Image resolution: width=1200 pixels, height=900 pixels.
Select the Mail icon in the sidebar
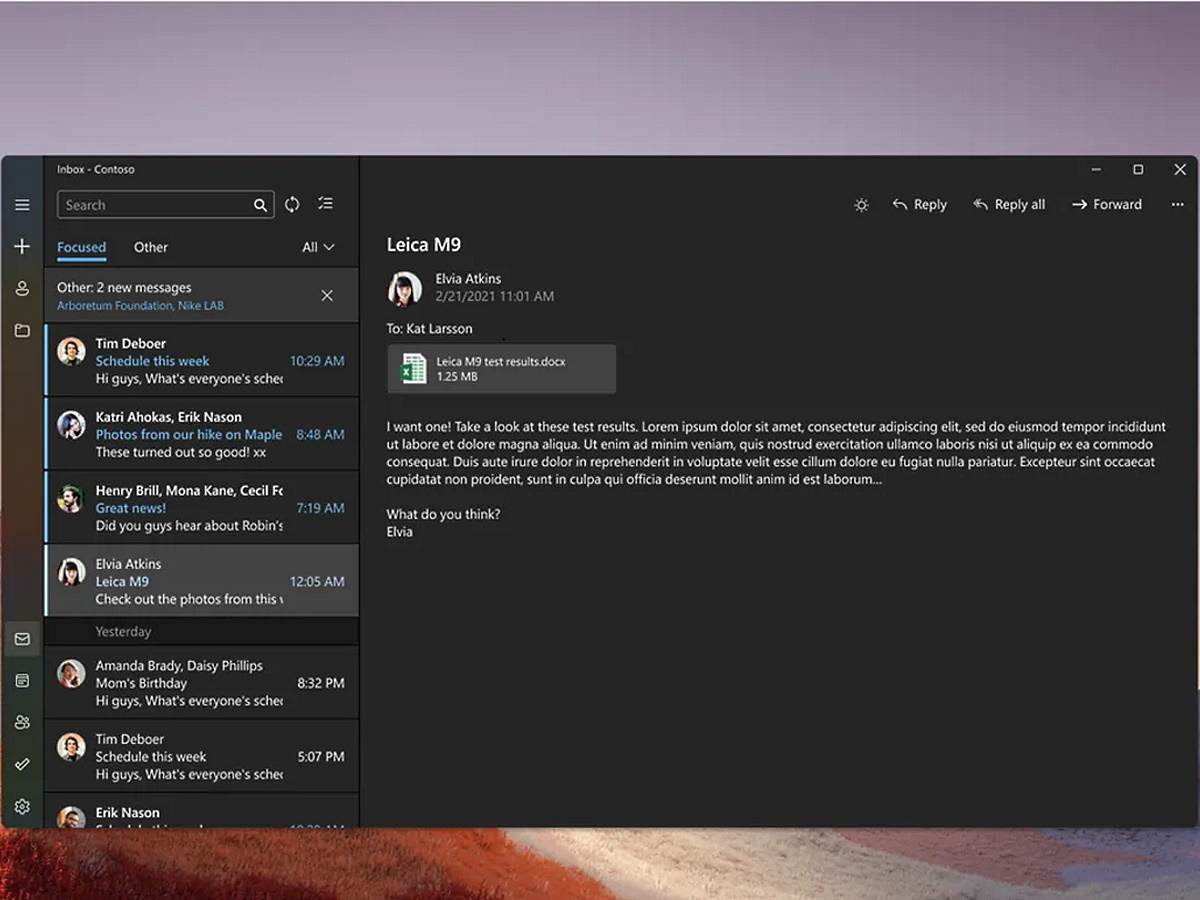pyautogui.click(x=22, y=638)
